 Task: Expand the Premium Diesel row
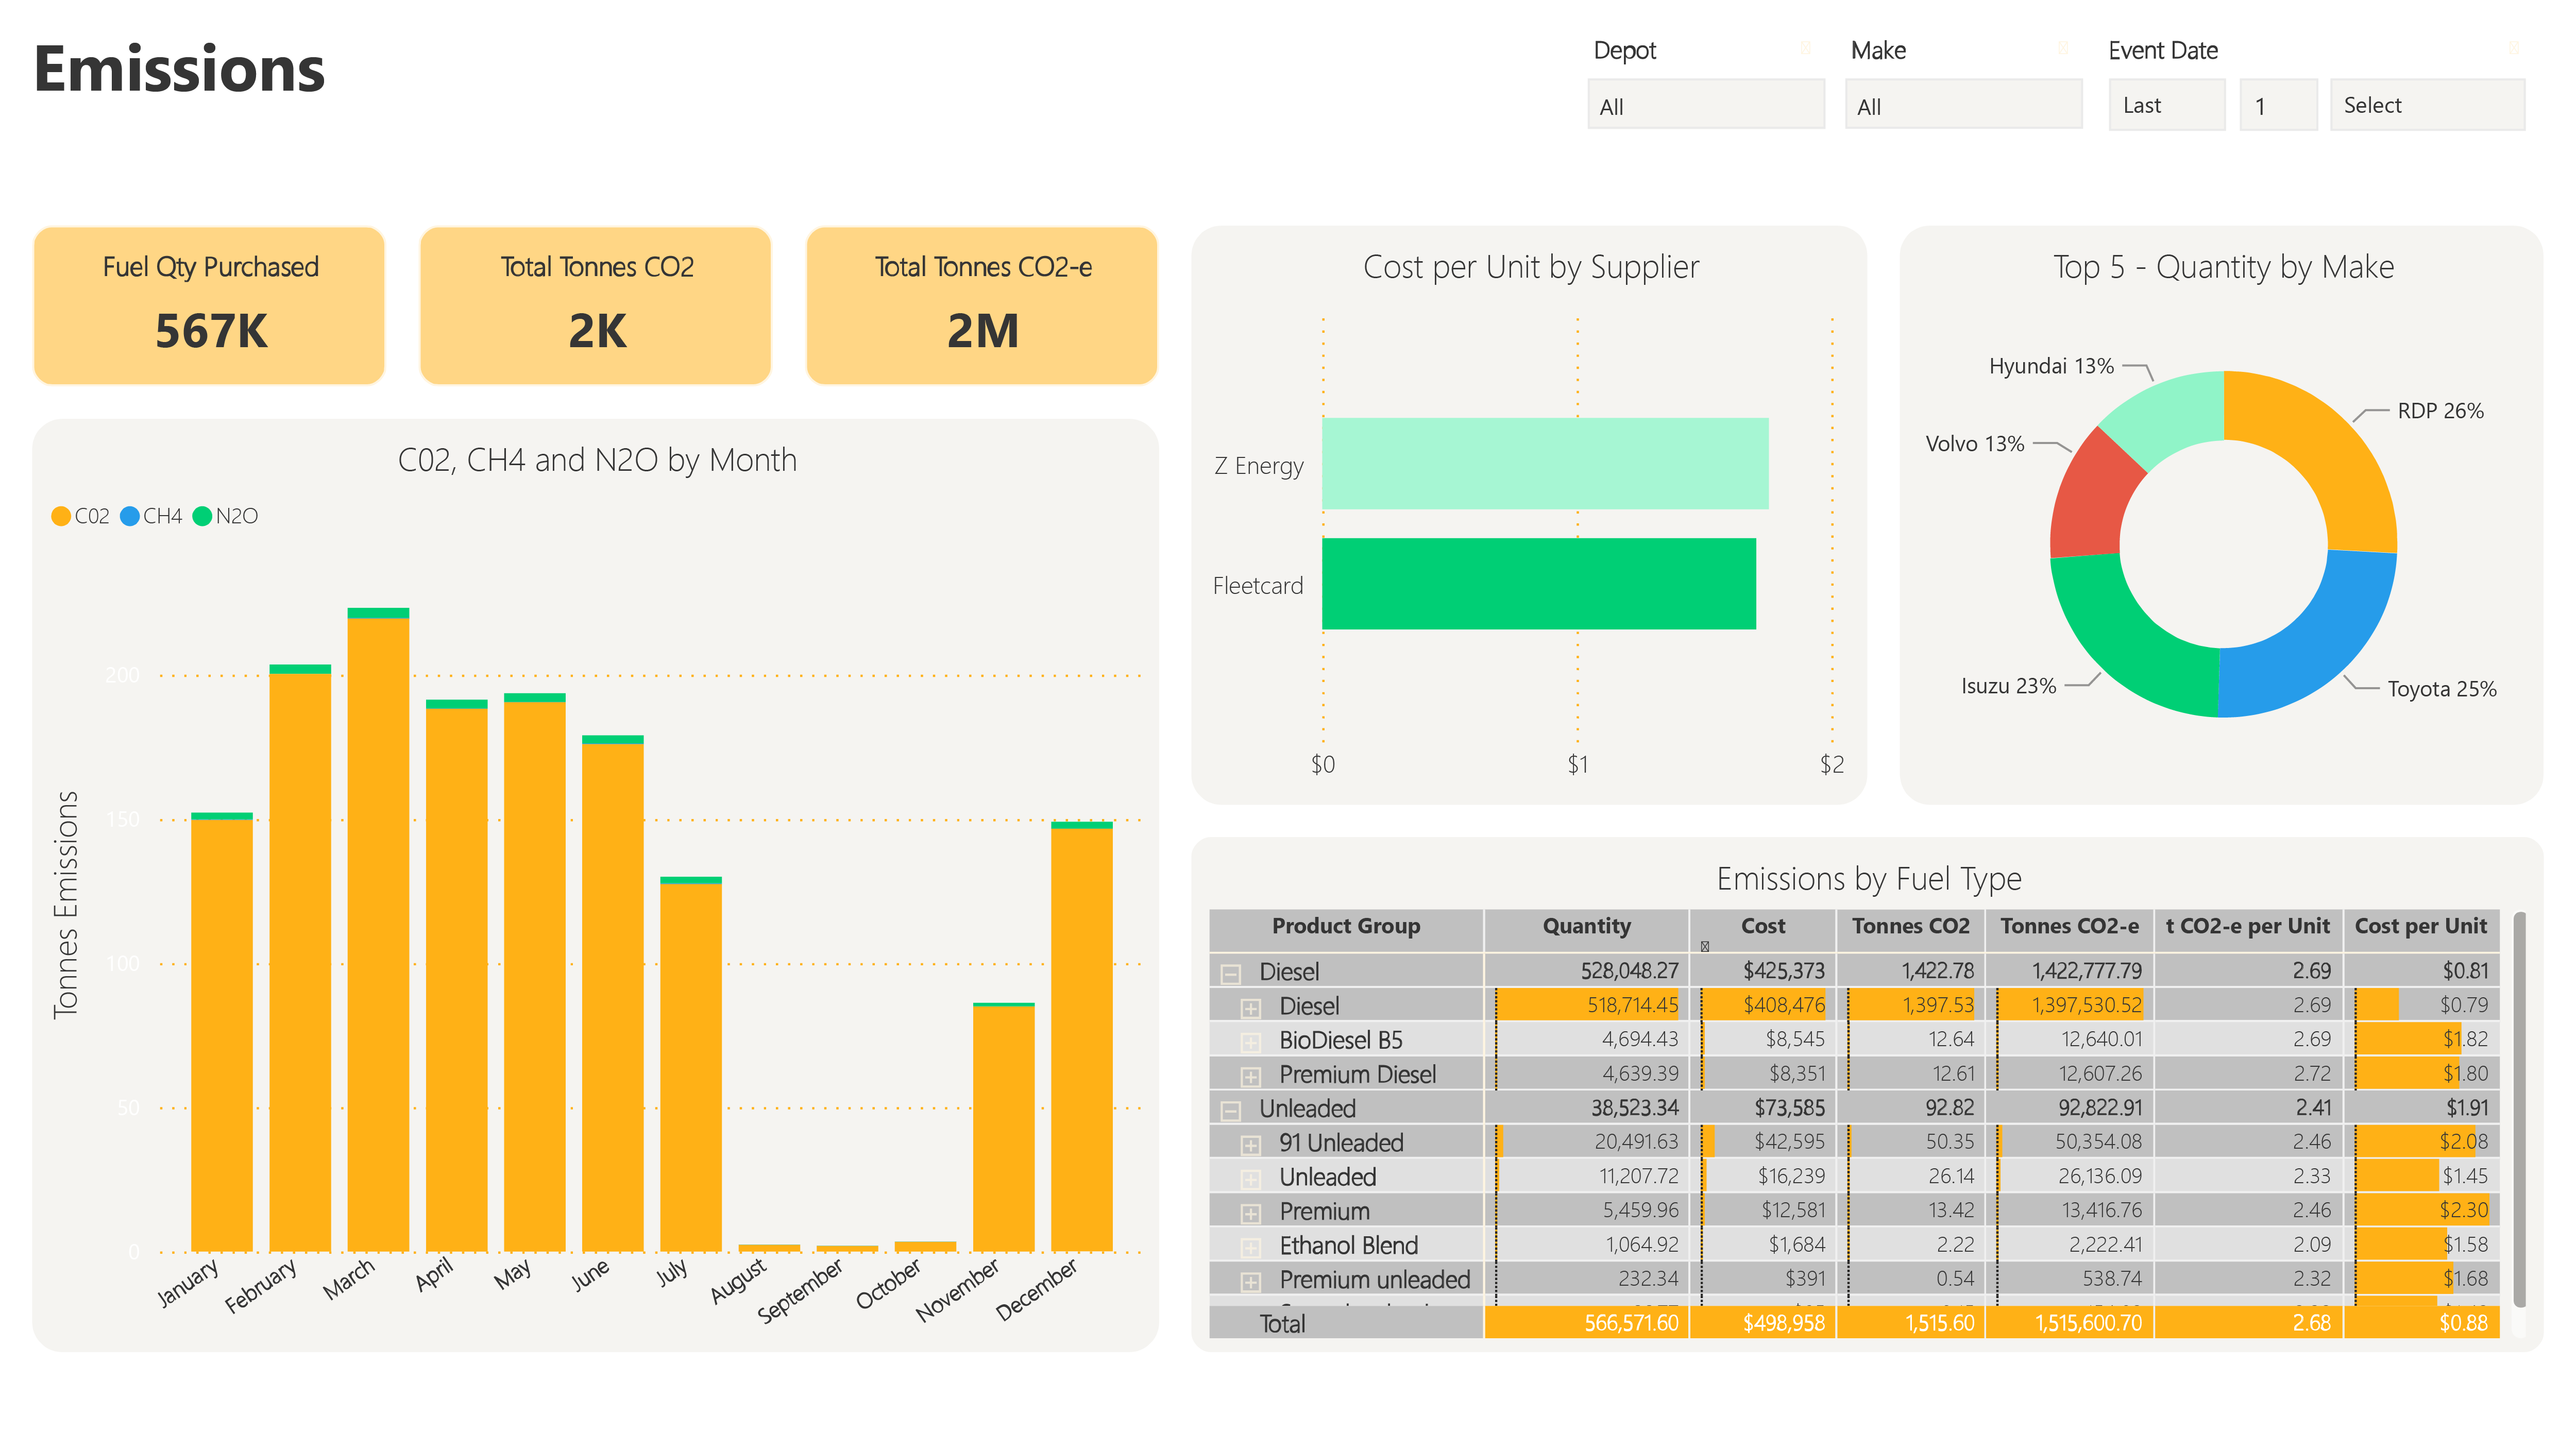[x=1250, y=1076]
